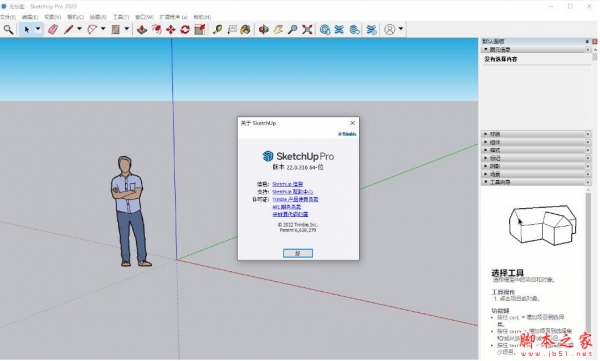Pick the Pan hand tool

tap(278, 29)
